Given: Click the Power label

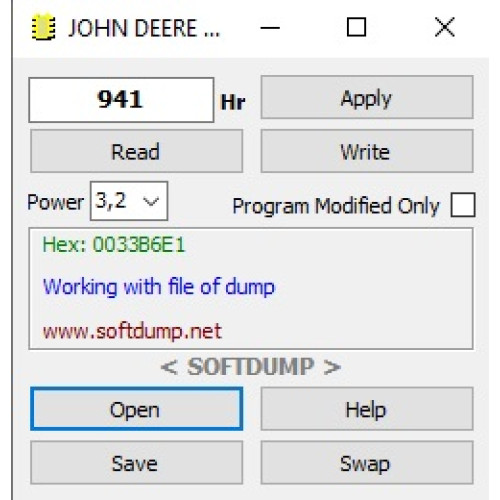Looking at the screenshot, I should point(55,203).
